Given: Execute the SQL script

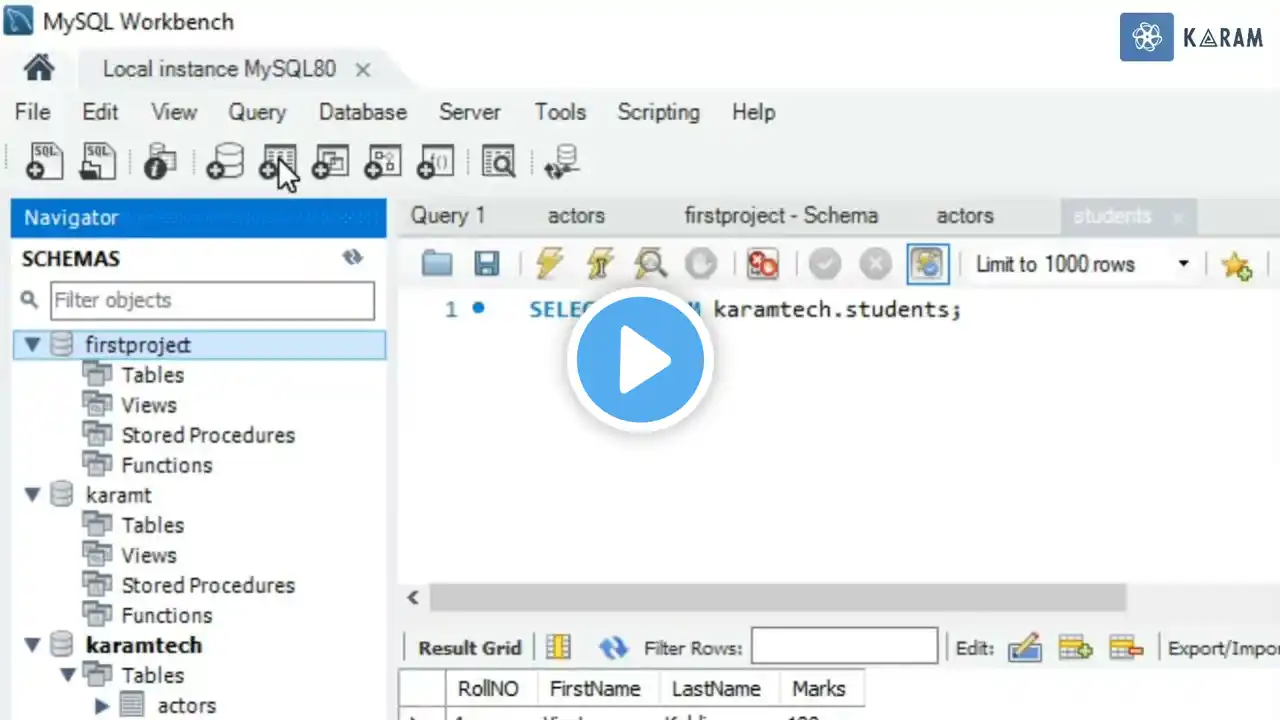Looking at the screenshot, I should coord(549,264).
